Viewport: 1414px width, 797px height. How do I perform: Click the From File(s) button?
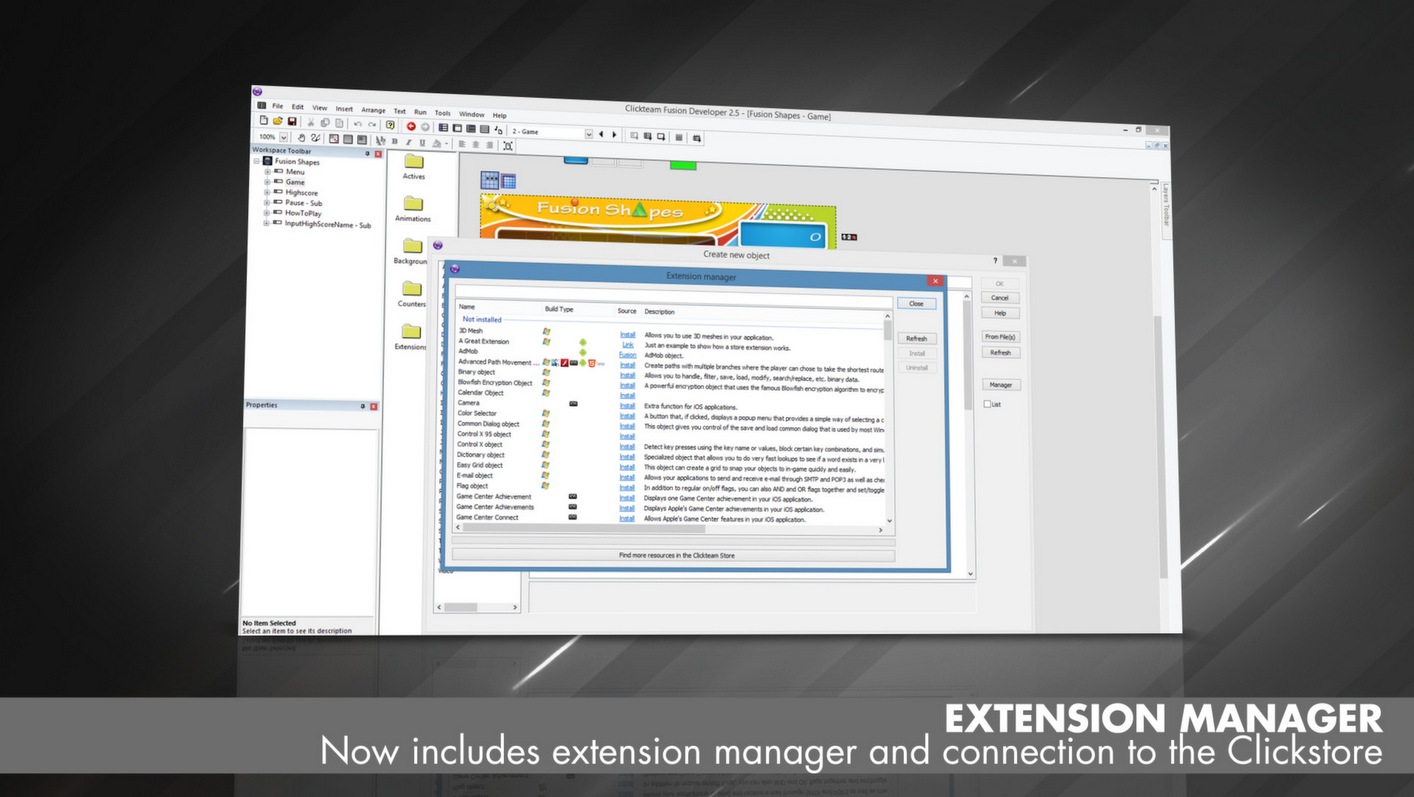click(x=1000, y=337)
